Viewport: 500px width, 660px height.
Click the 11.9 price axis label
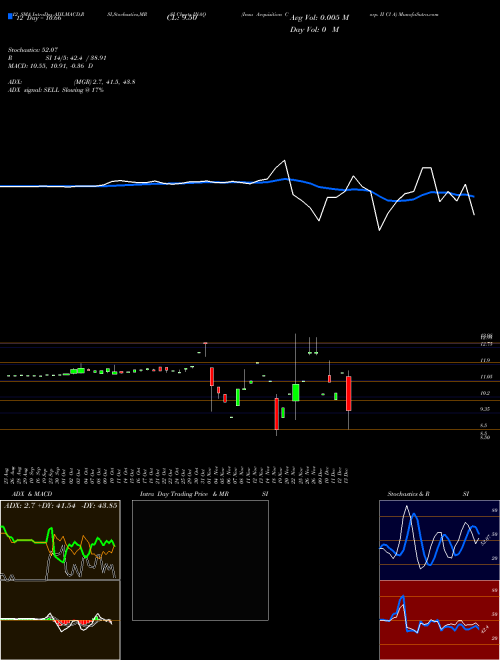tap(485, 360)
